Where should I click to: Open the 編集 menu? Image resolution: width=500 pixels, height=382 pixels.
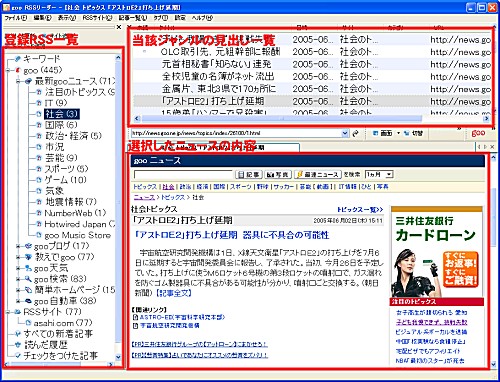click(42, 18)
